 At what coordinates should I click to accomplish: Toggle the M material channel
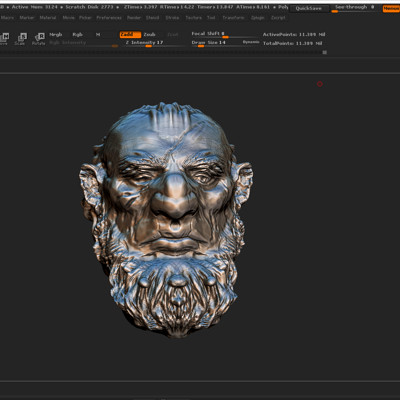point(98,35)
